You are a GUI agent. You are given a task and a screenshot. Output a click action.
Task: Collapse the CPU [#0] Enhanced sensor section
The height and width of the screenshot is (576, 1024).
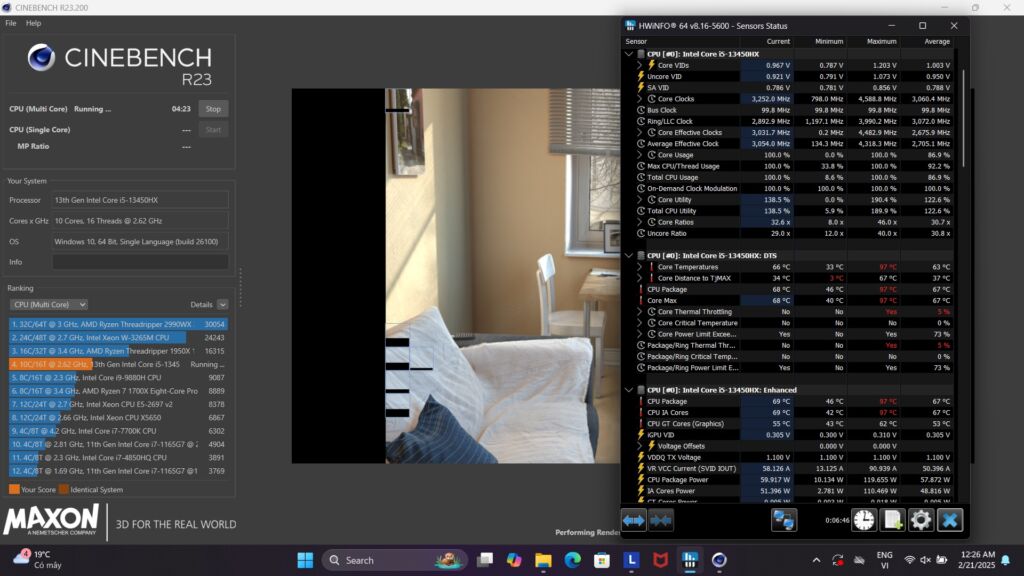(628, 390)
